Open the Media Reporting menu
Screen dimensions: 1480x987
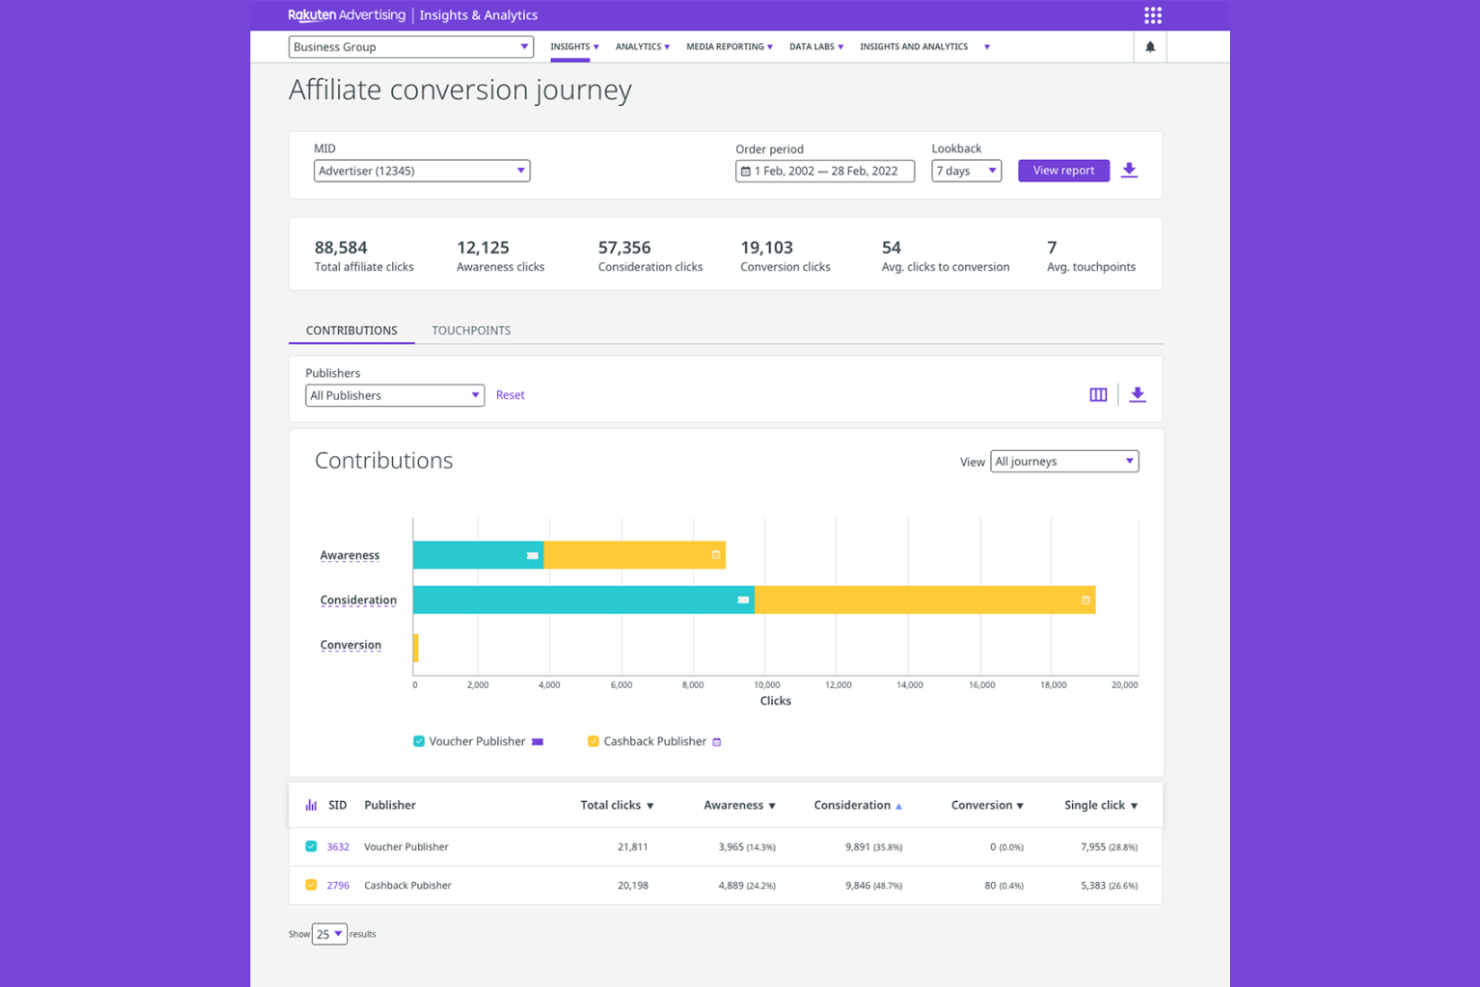pos(729,47)
